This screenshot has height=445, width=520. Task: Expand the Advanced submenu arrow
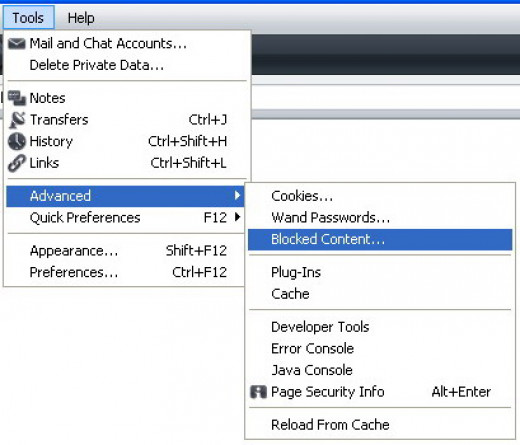[x=237, y=195]
